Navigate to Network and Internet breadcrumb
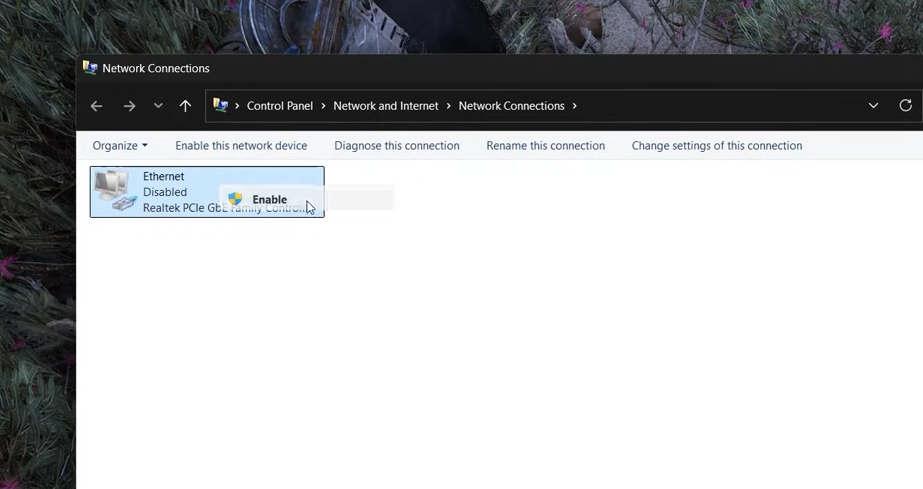 pos(385,106)
